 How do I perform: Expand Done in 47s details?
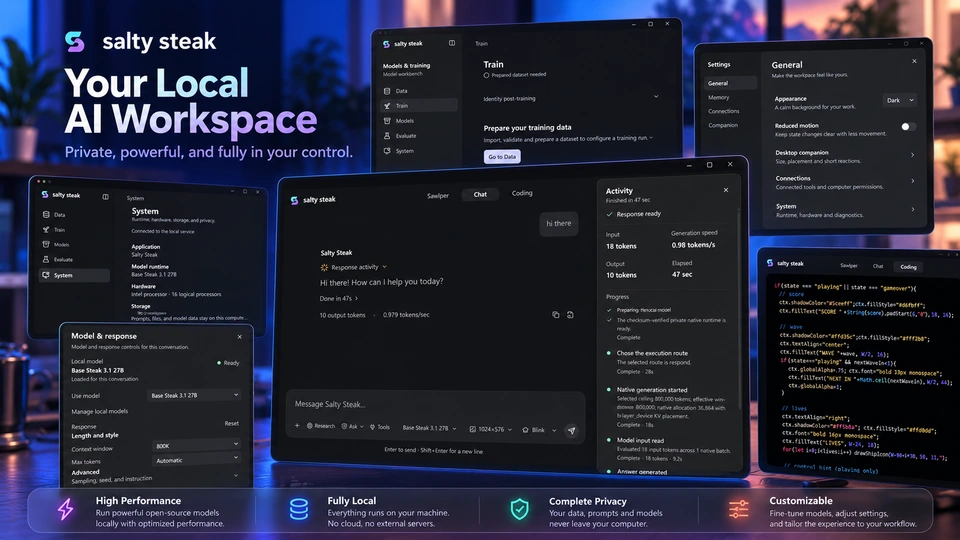339,299
